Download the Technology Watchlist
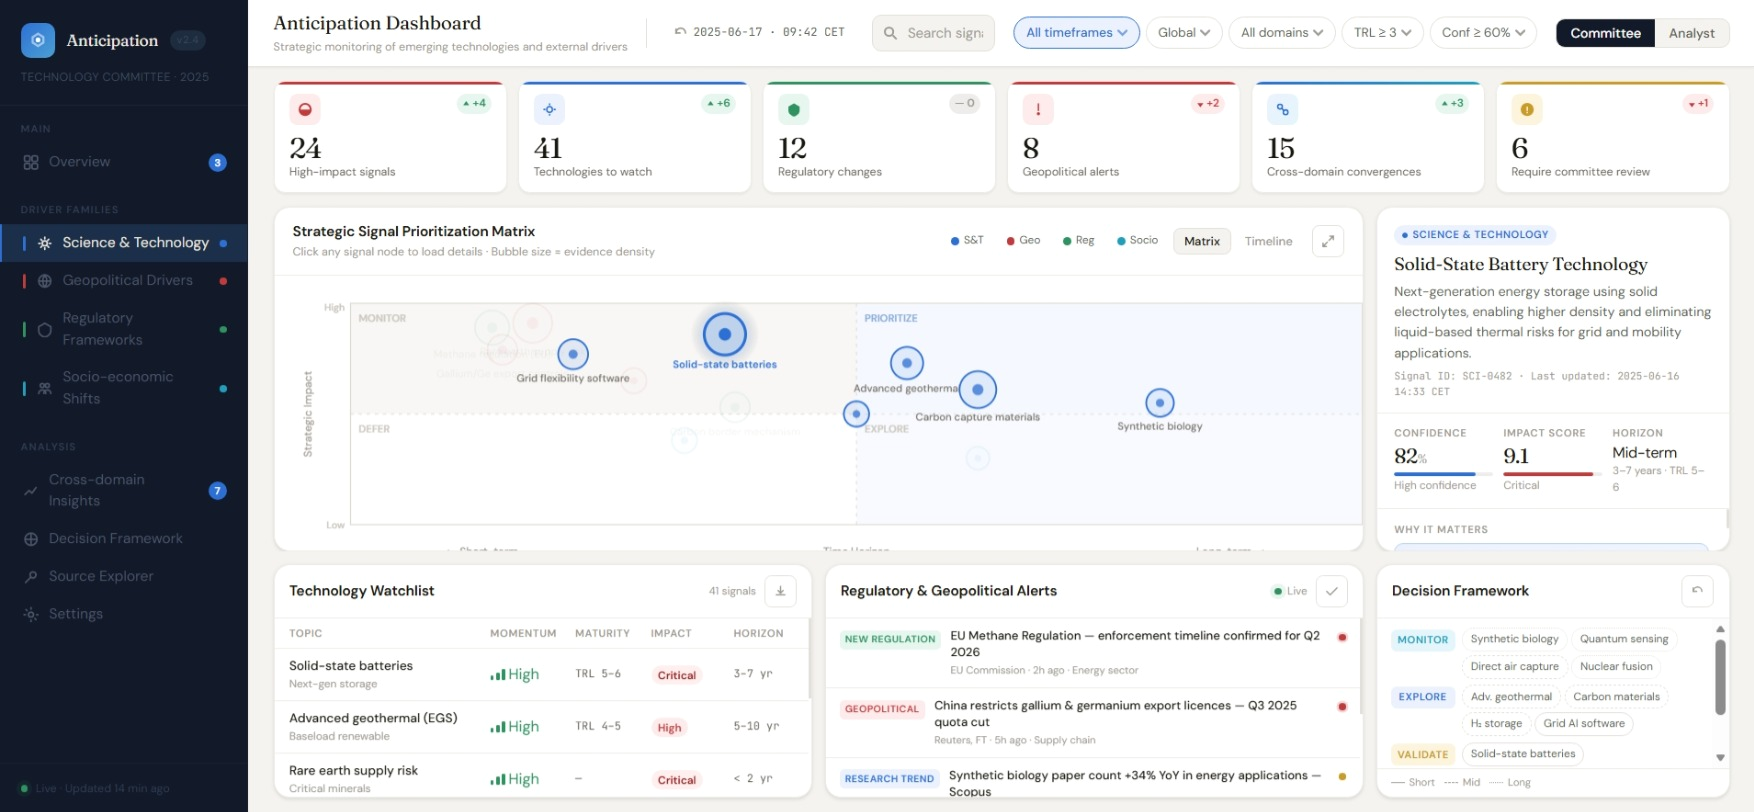This screenshot has width=1754, height=812. pyautogui.click(x=780, y=591)
